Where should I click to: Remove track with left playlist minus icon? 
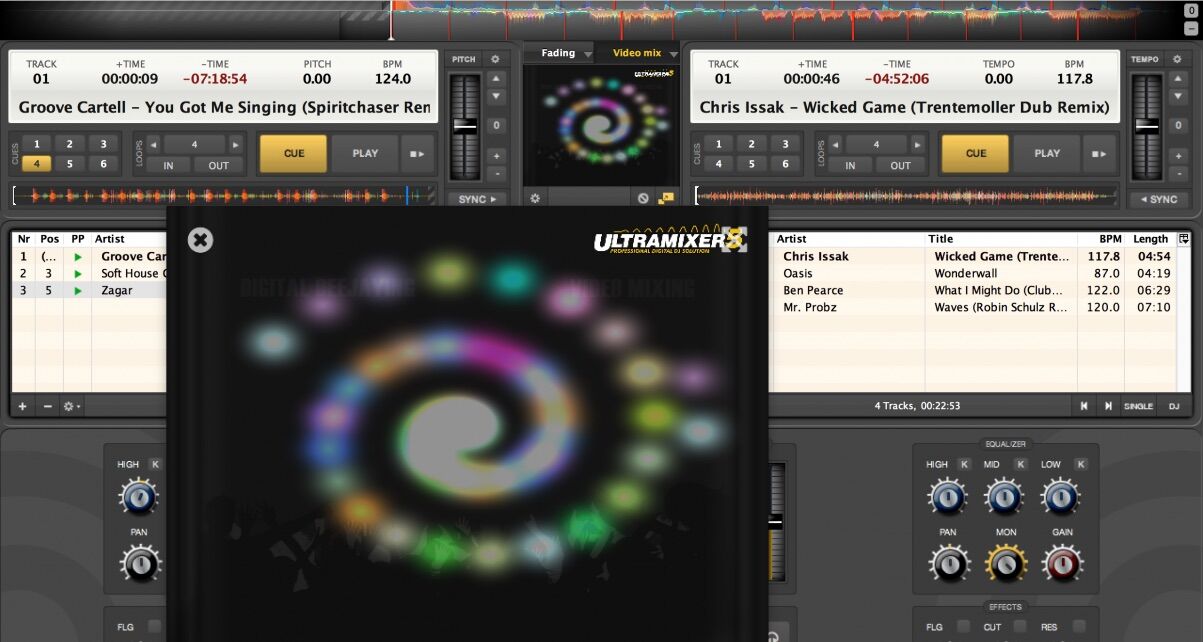[x=47, y=406]
